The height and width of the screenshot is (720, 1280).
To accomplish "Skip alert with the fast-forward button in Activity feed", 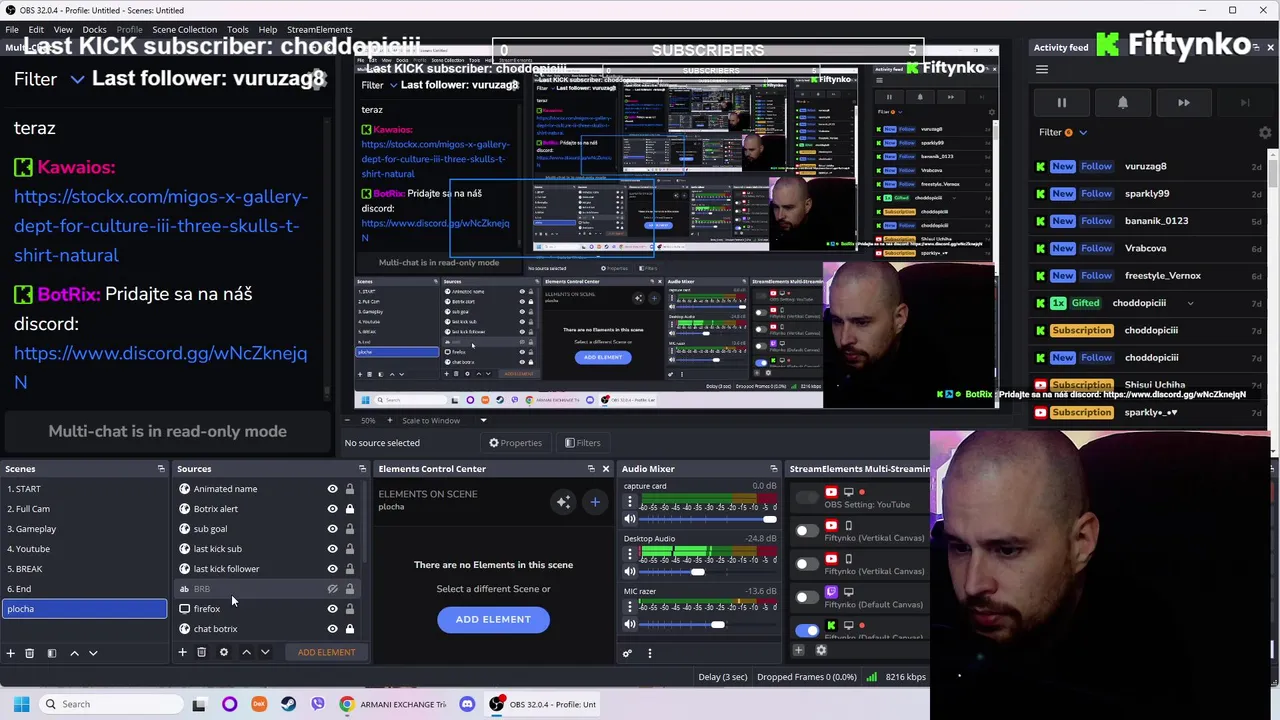I will pos(1184,102).
